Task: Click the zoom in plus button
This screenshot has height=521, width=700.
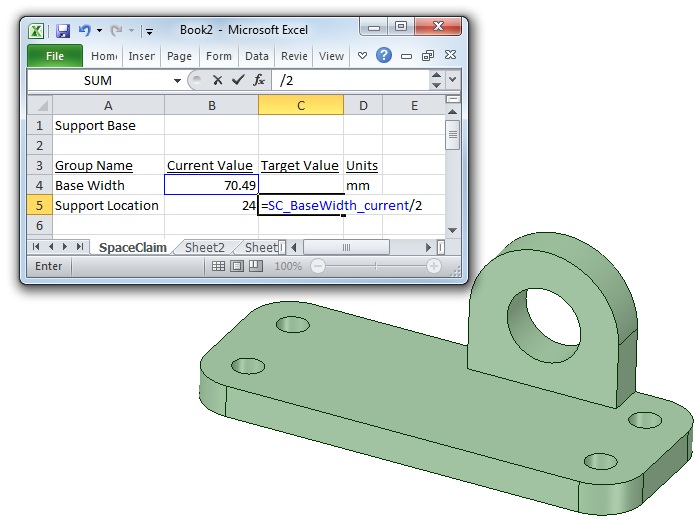Action: tap(433, 267)
